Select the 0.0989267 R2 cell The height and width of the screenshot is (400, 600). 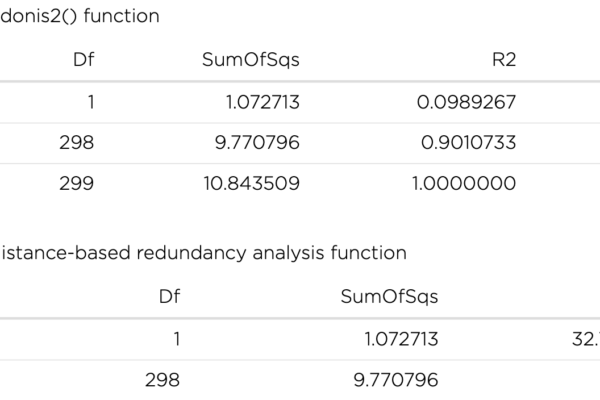tap(466, 102)
